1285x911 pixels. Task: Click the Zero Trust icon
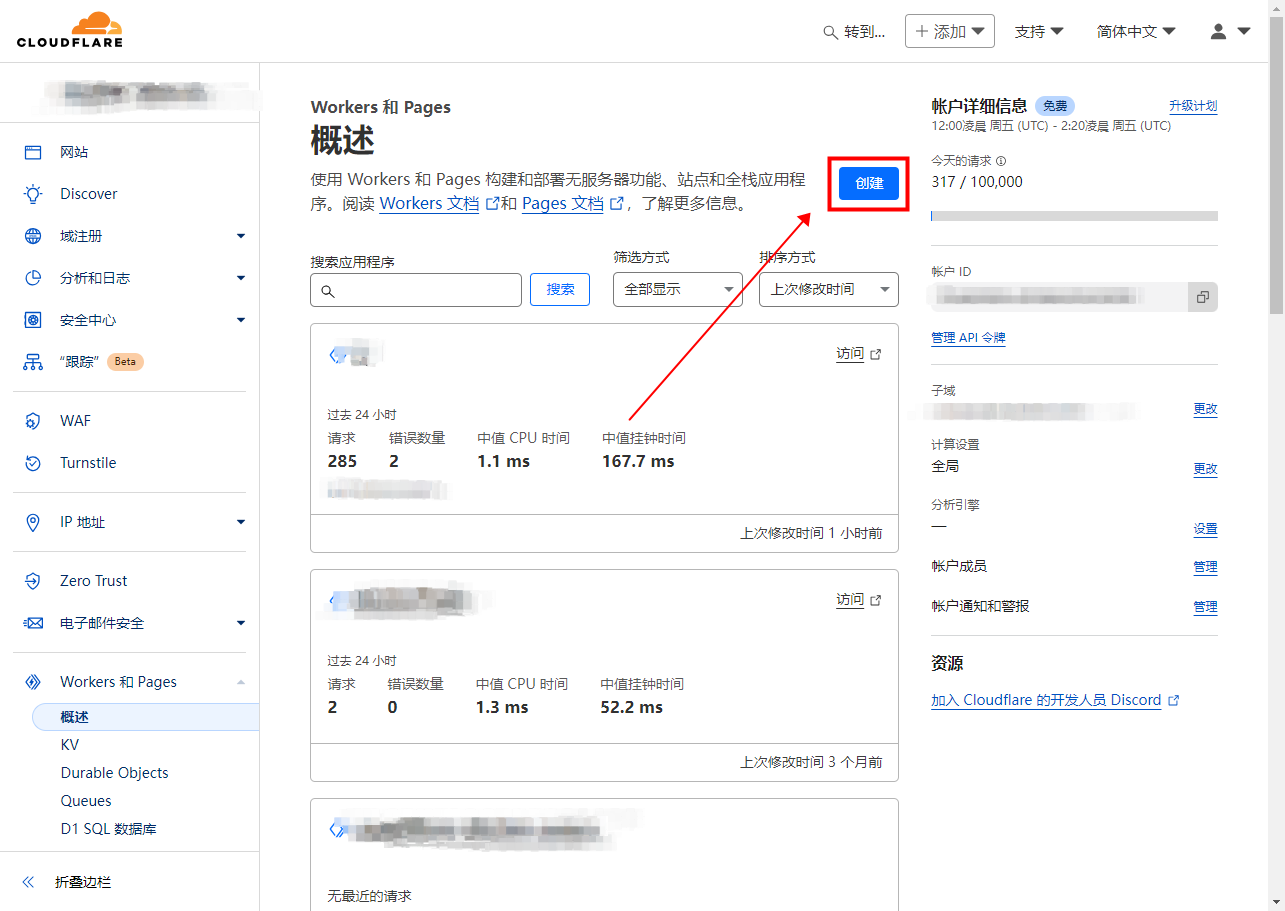click(33, 581)
